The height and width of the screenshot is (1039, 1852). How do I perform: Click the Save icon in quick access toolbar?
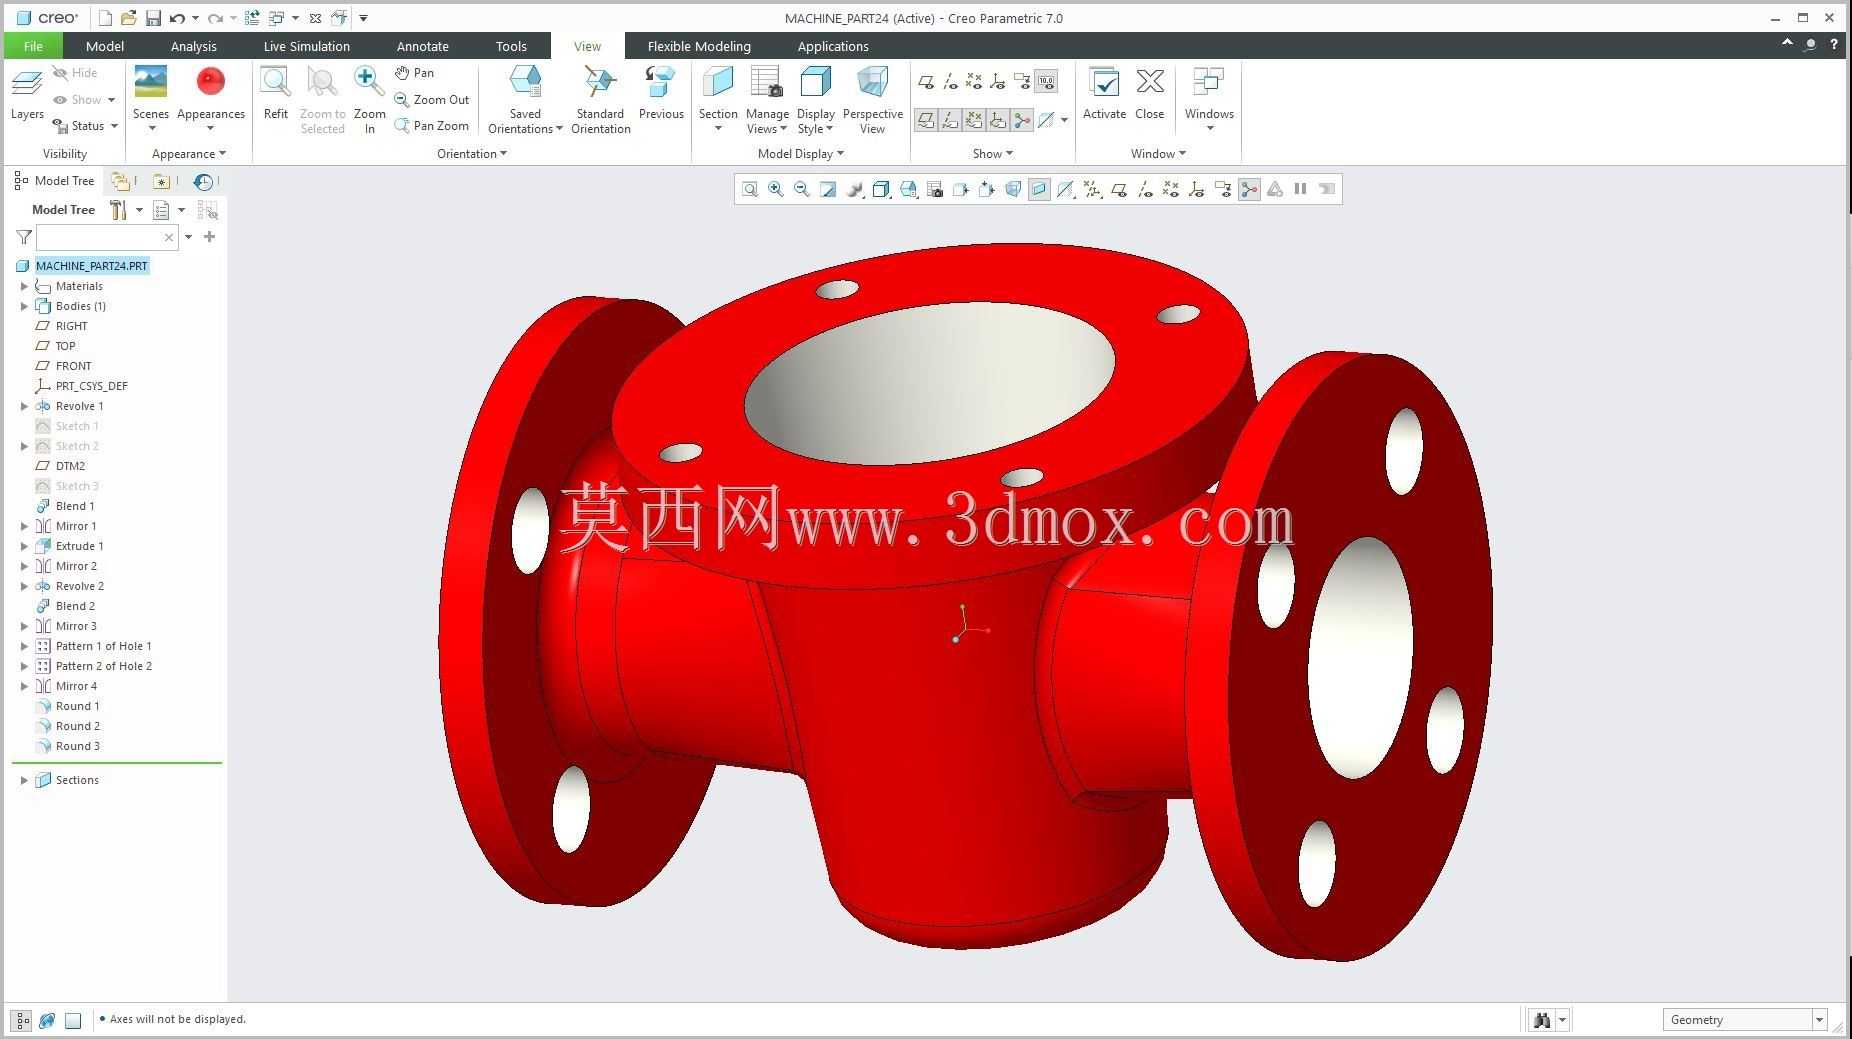click(153, 18)
